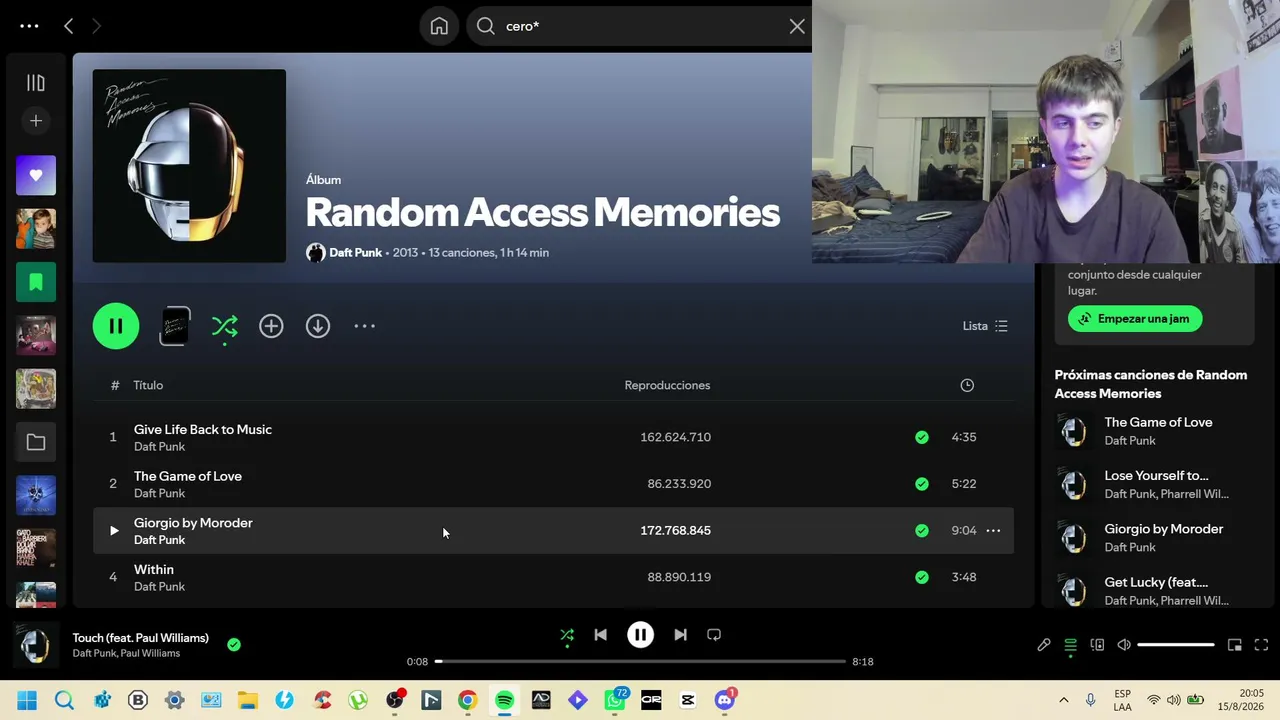Mute audio with the speaker icon in player bar

pyautogui.click(x=1124, y=645)
